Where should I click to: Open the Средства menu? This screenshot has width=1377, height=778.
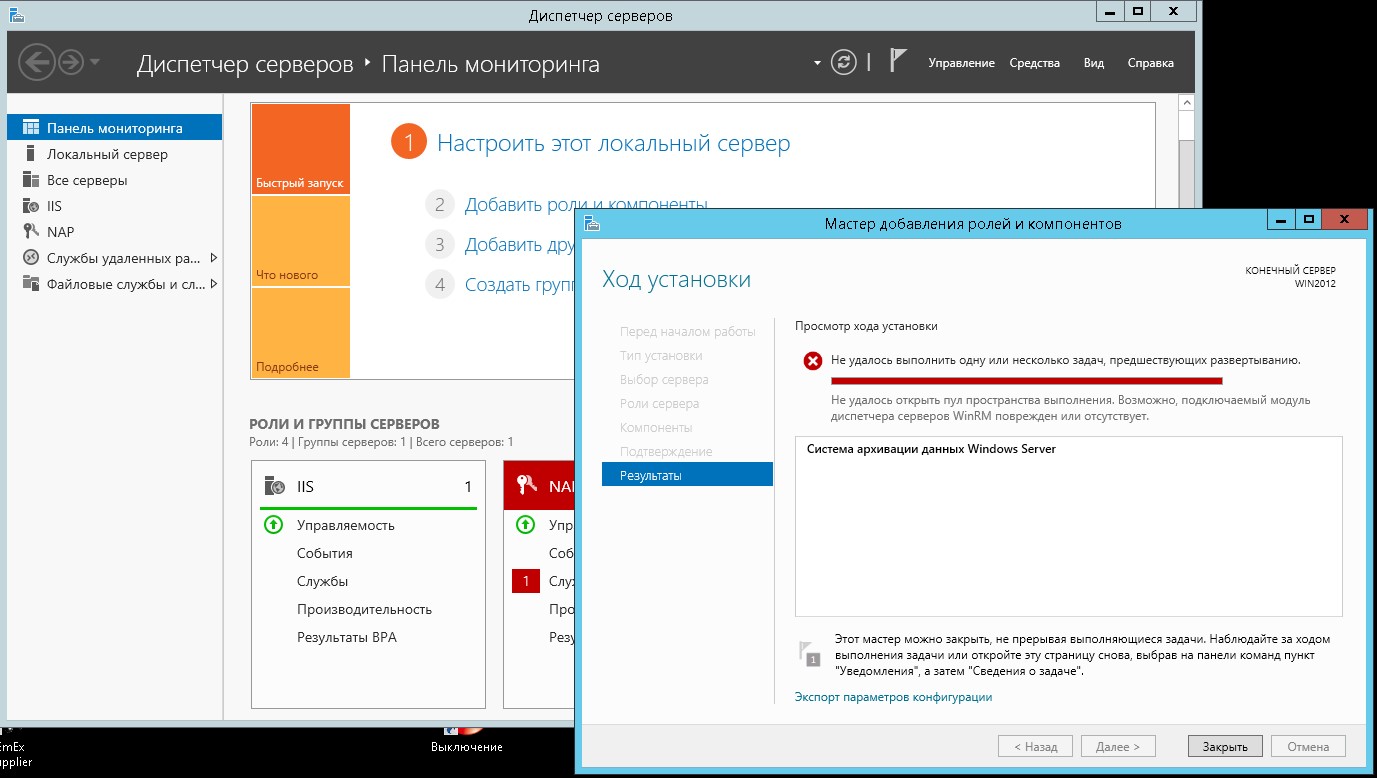click(x=1035, y=63)
